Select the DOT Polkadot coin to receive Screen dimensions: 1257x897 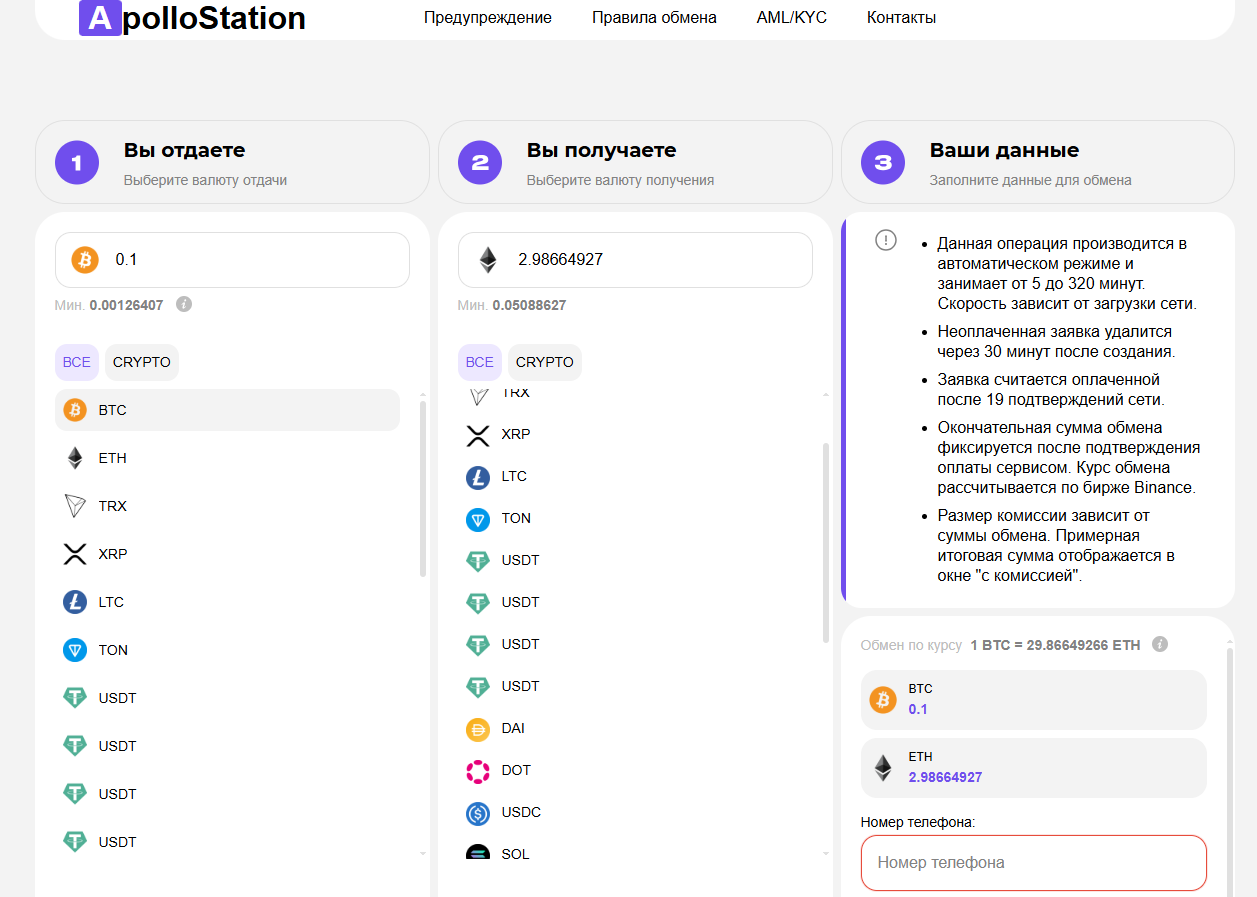click(x=515, y=770)
